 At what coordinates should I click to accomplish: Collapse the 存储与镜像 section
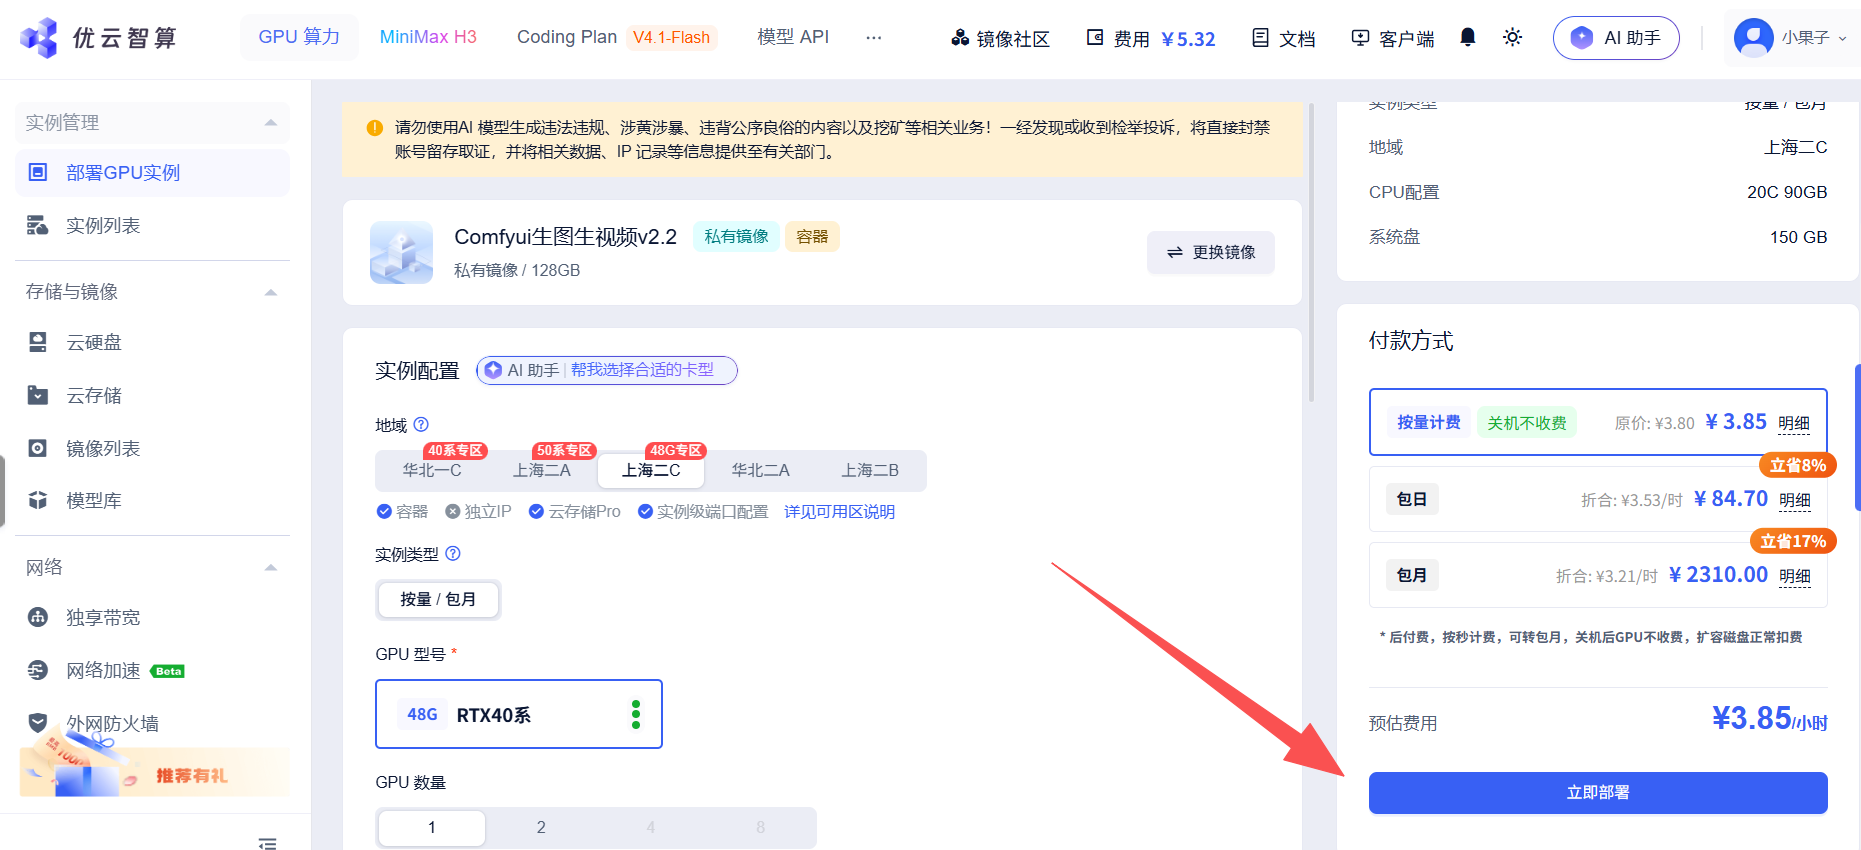[270, 292]
